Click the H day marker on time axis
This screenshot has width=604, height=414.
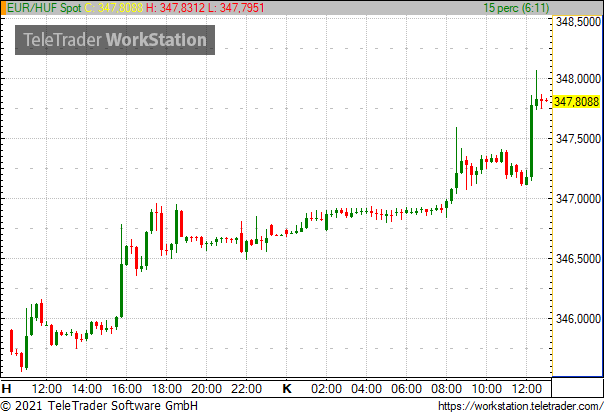[x=6, y=388]
